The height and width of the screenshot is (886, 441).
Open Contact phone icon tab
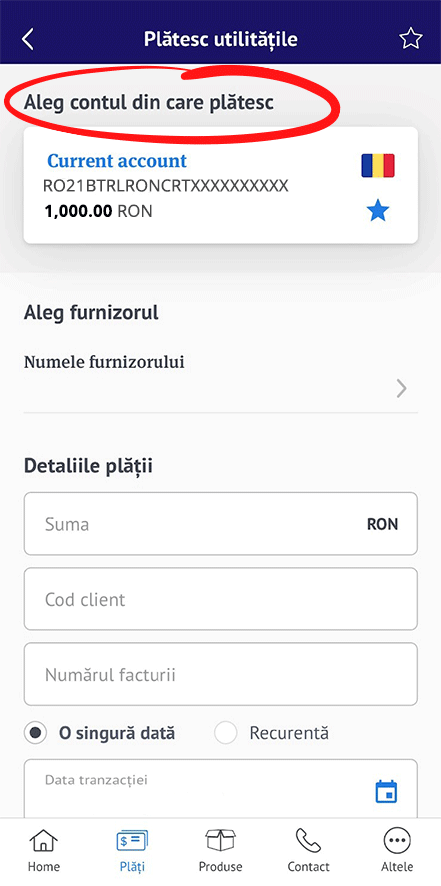point(308,851)
